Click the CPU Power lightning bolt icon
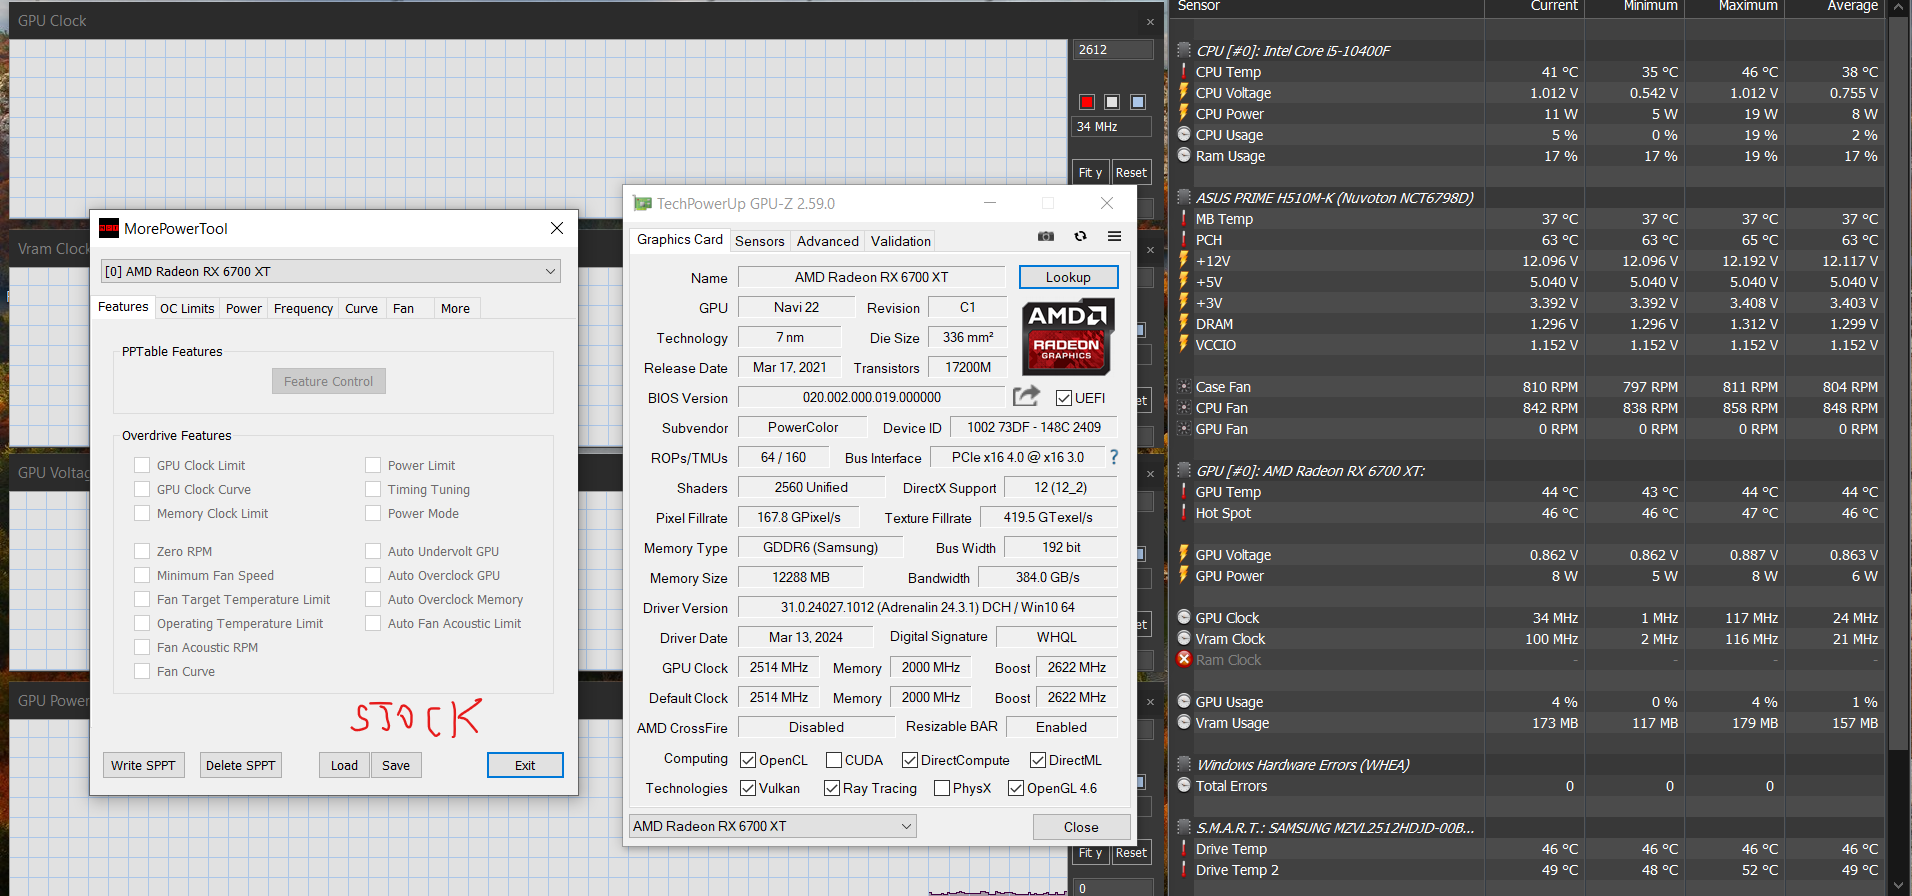Screen dimensions: 1912x896 [1184, 114]
